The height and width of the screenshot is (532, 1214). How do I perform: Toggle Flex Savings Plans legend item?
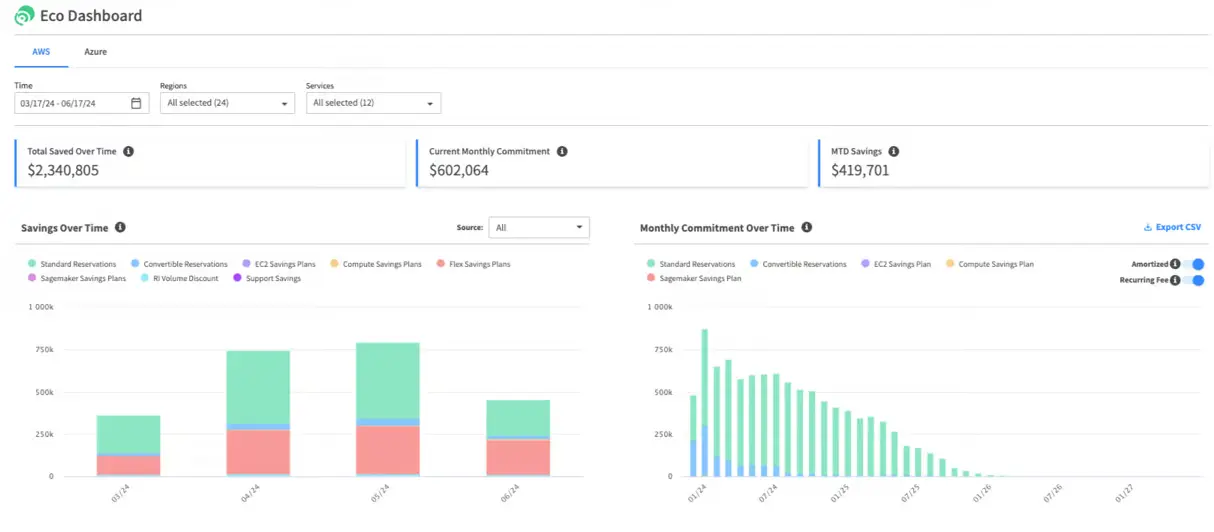[x=473, y=264]
